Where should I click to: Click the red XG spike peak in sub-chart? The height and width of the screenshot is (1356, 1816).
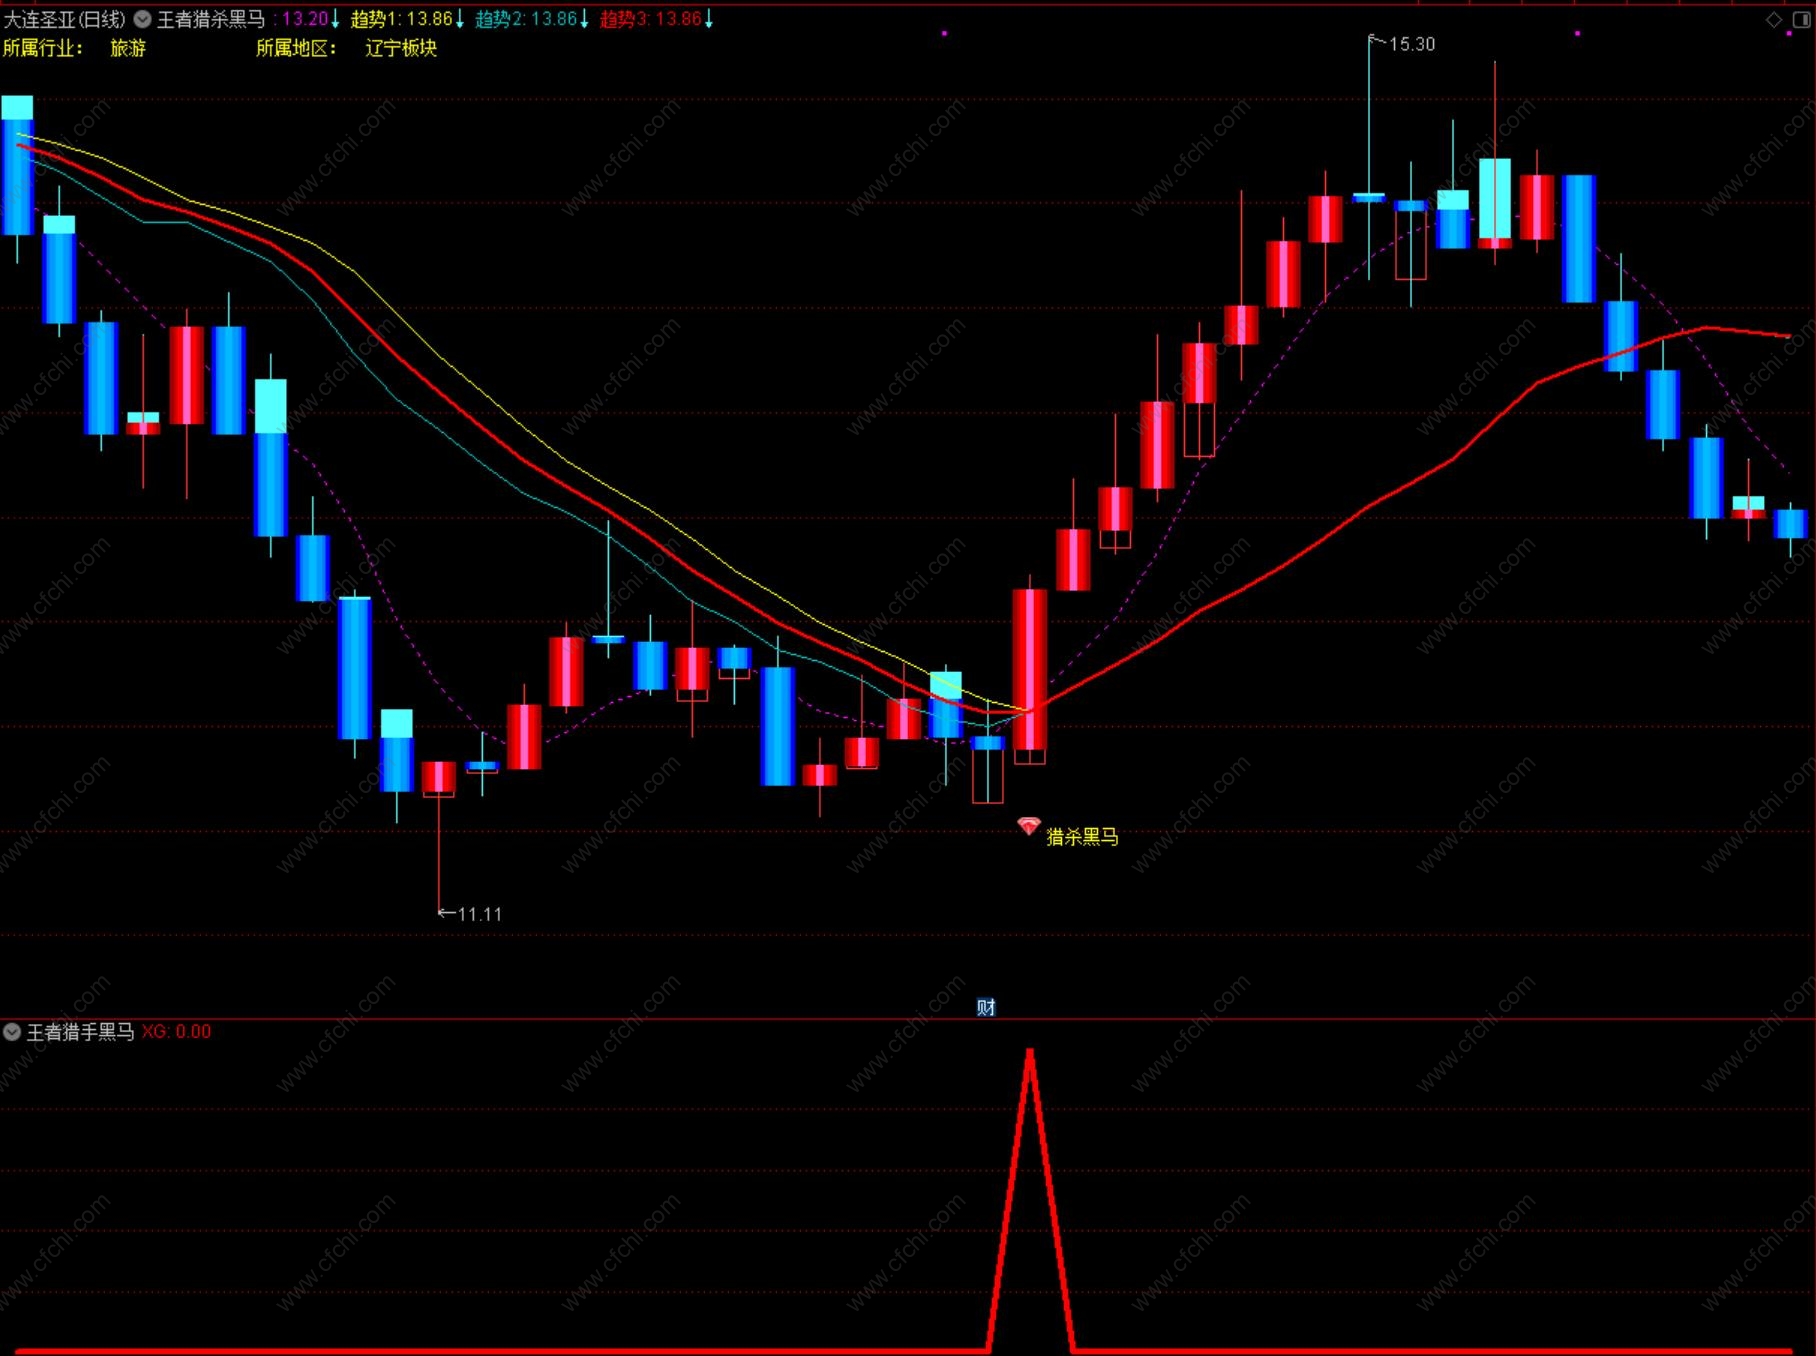1030,1052
